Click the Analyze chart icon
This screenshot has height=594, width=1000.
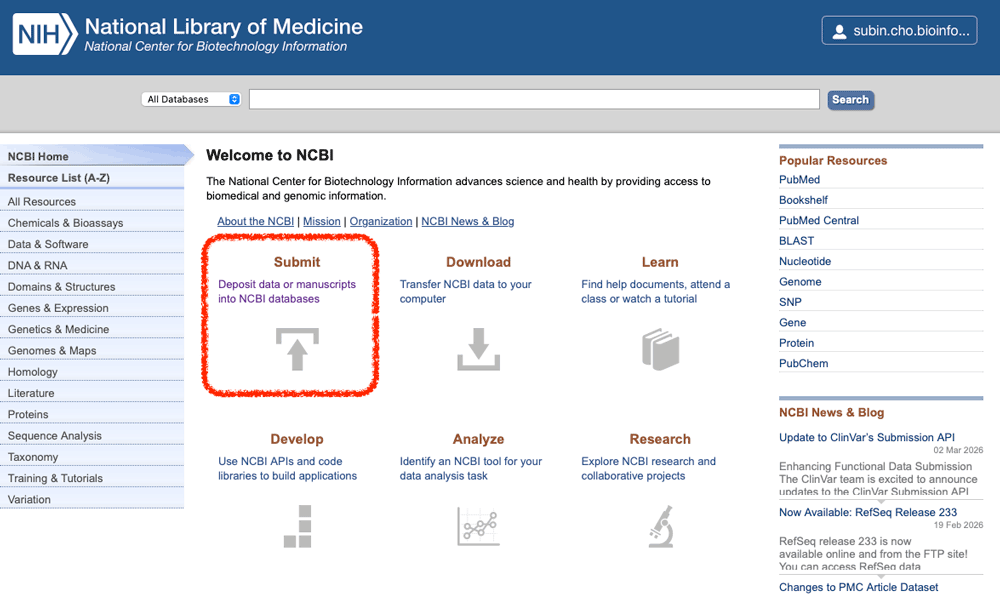pyautogui.click(x=478, y=526)
